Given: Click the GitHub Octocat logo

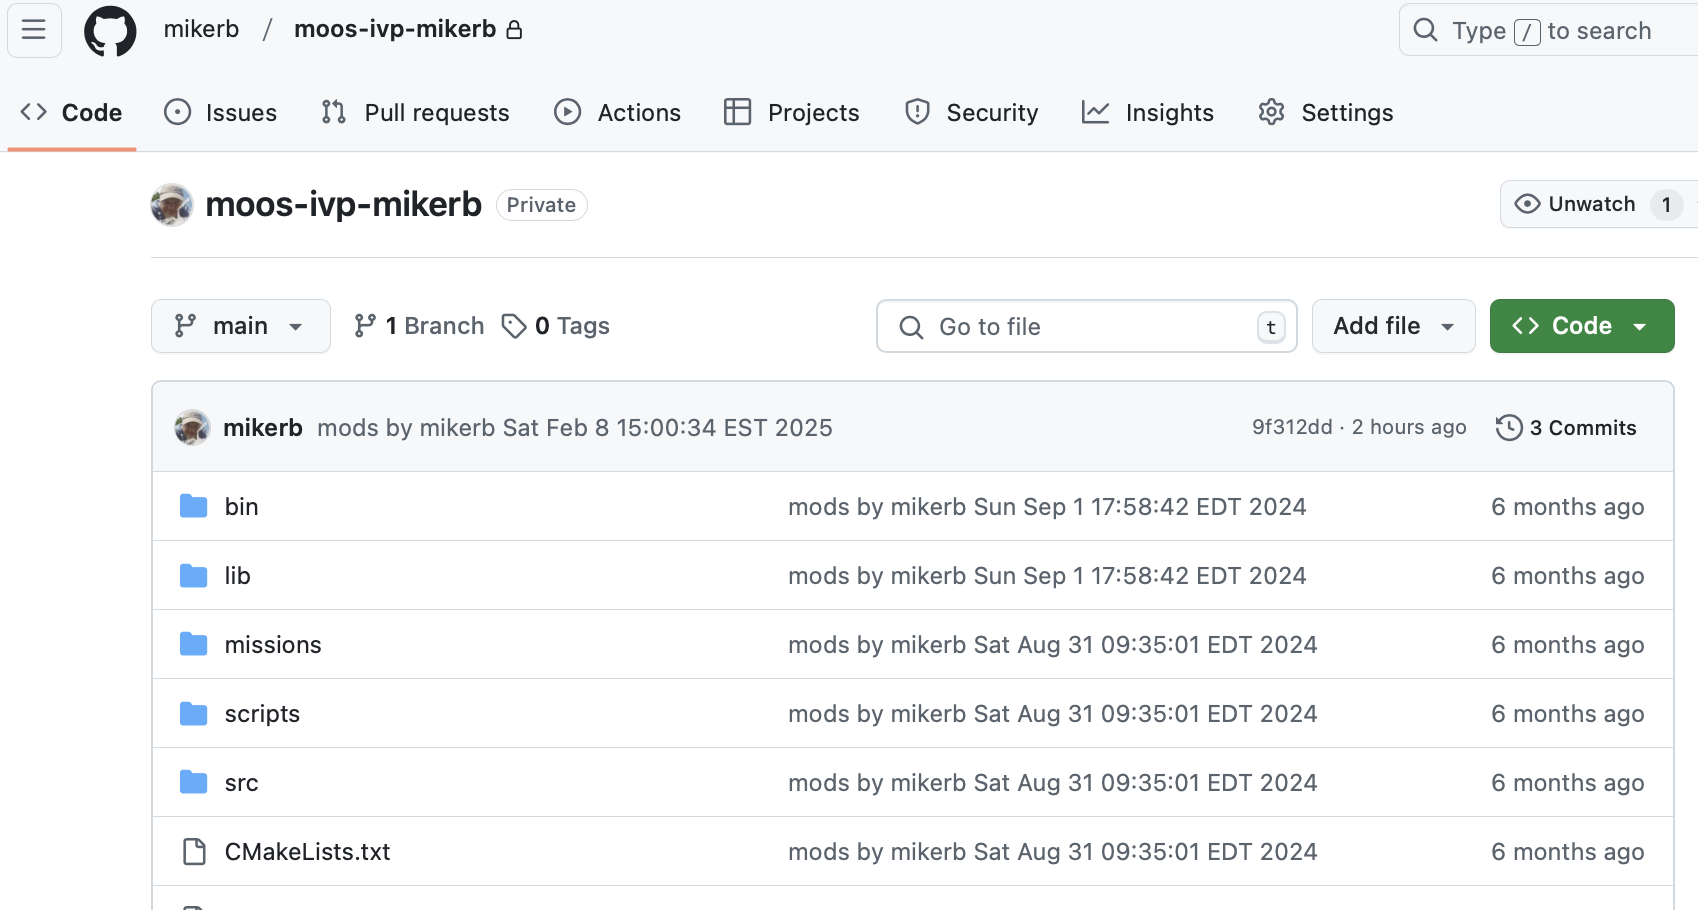Looking at the screenshot, I should click(110, 31).
